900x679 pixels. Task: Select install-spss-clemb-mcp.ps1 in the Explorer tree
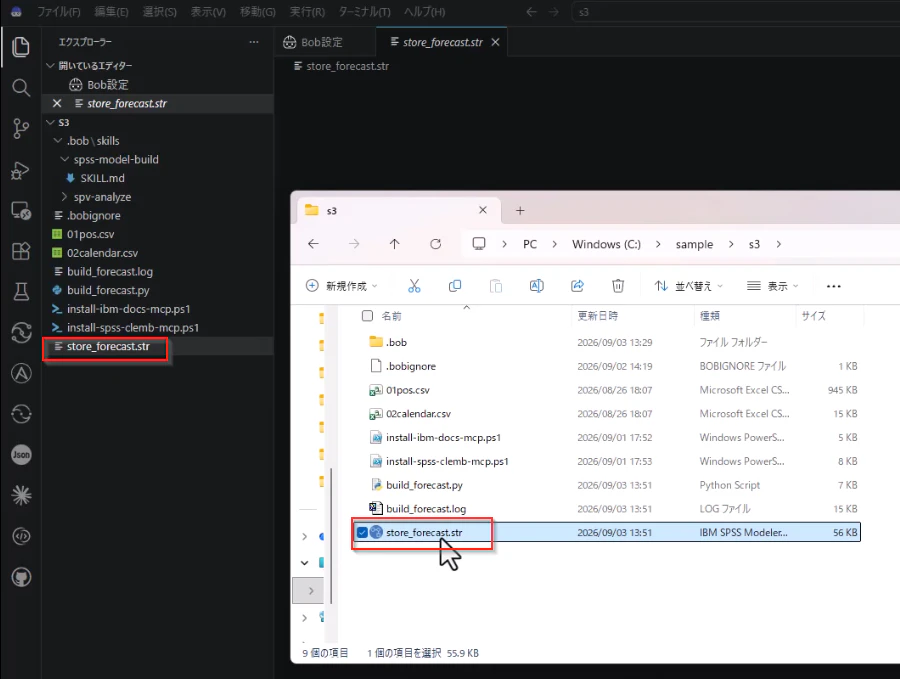[133, 327]
